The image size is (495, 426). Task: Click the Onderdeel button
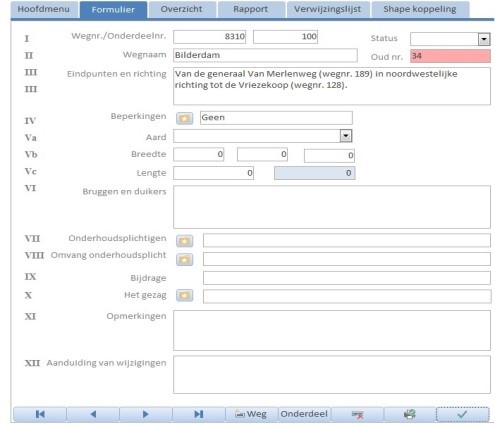coord(304,414)
